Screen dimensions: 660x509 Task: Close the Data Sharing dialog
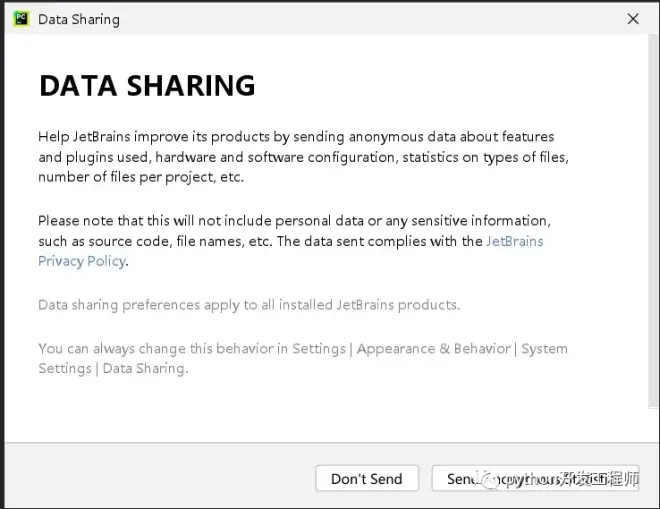pyautogui.click(x=633, y=19)
